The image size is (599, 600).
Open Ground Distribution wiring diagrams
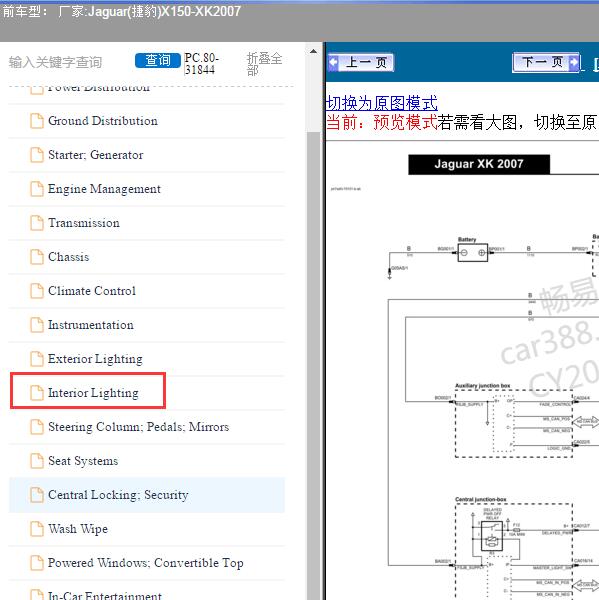coord(103,121)
